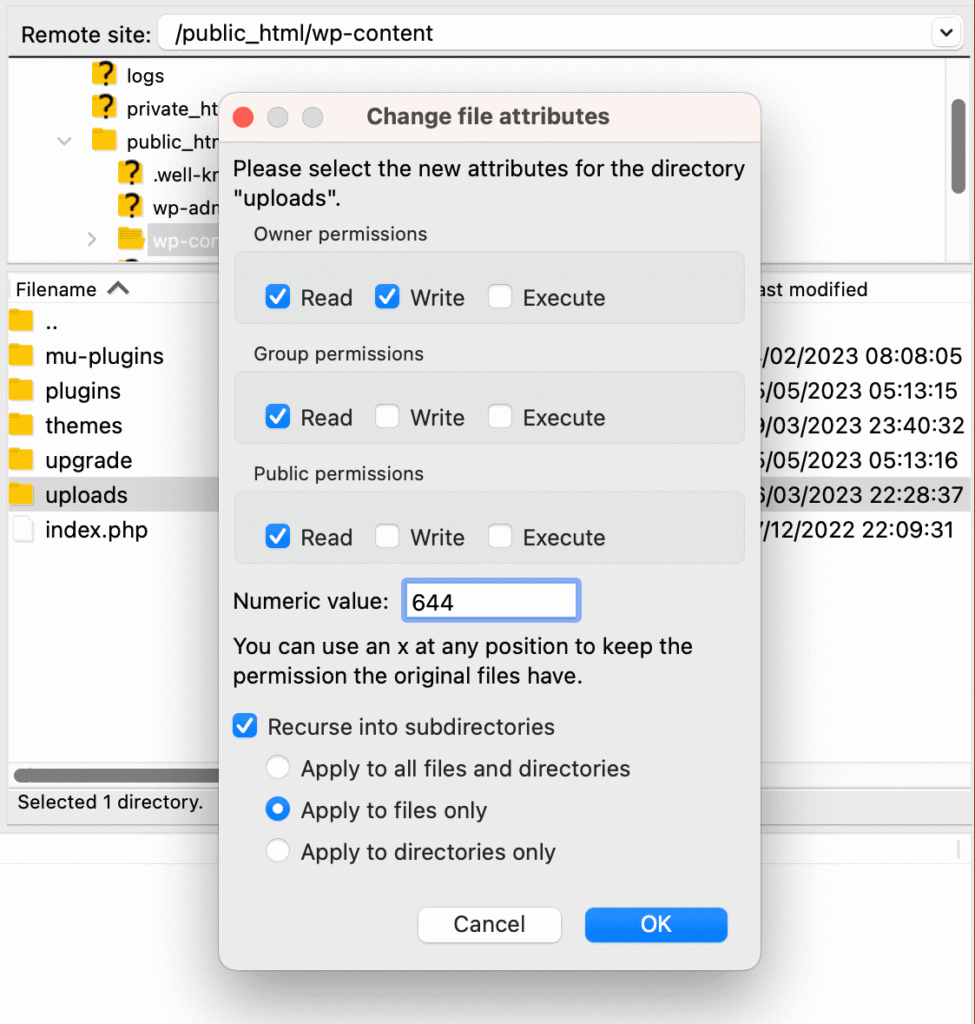Click the Numeric value input field
This screenshot has width=975, height=1024.
click(x=491, y=600)
